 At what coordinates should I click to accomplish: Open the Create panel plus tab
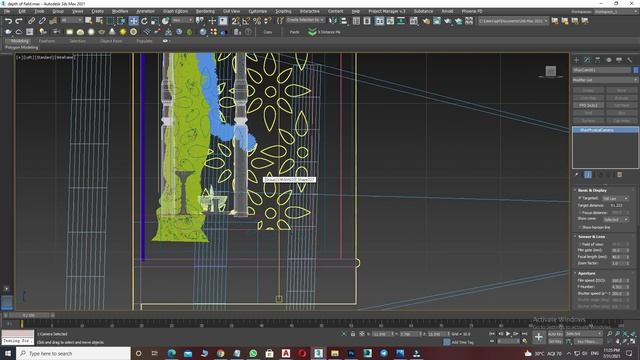[x=576, y=60]
